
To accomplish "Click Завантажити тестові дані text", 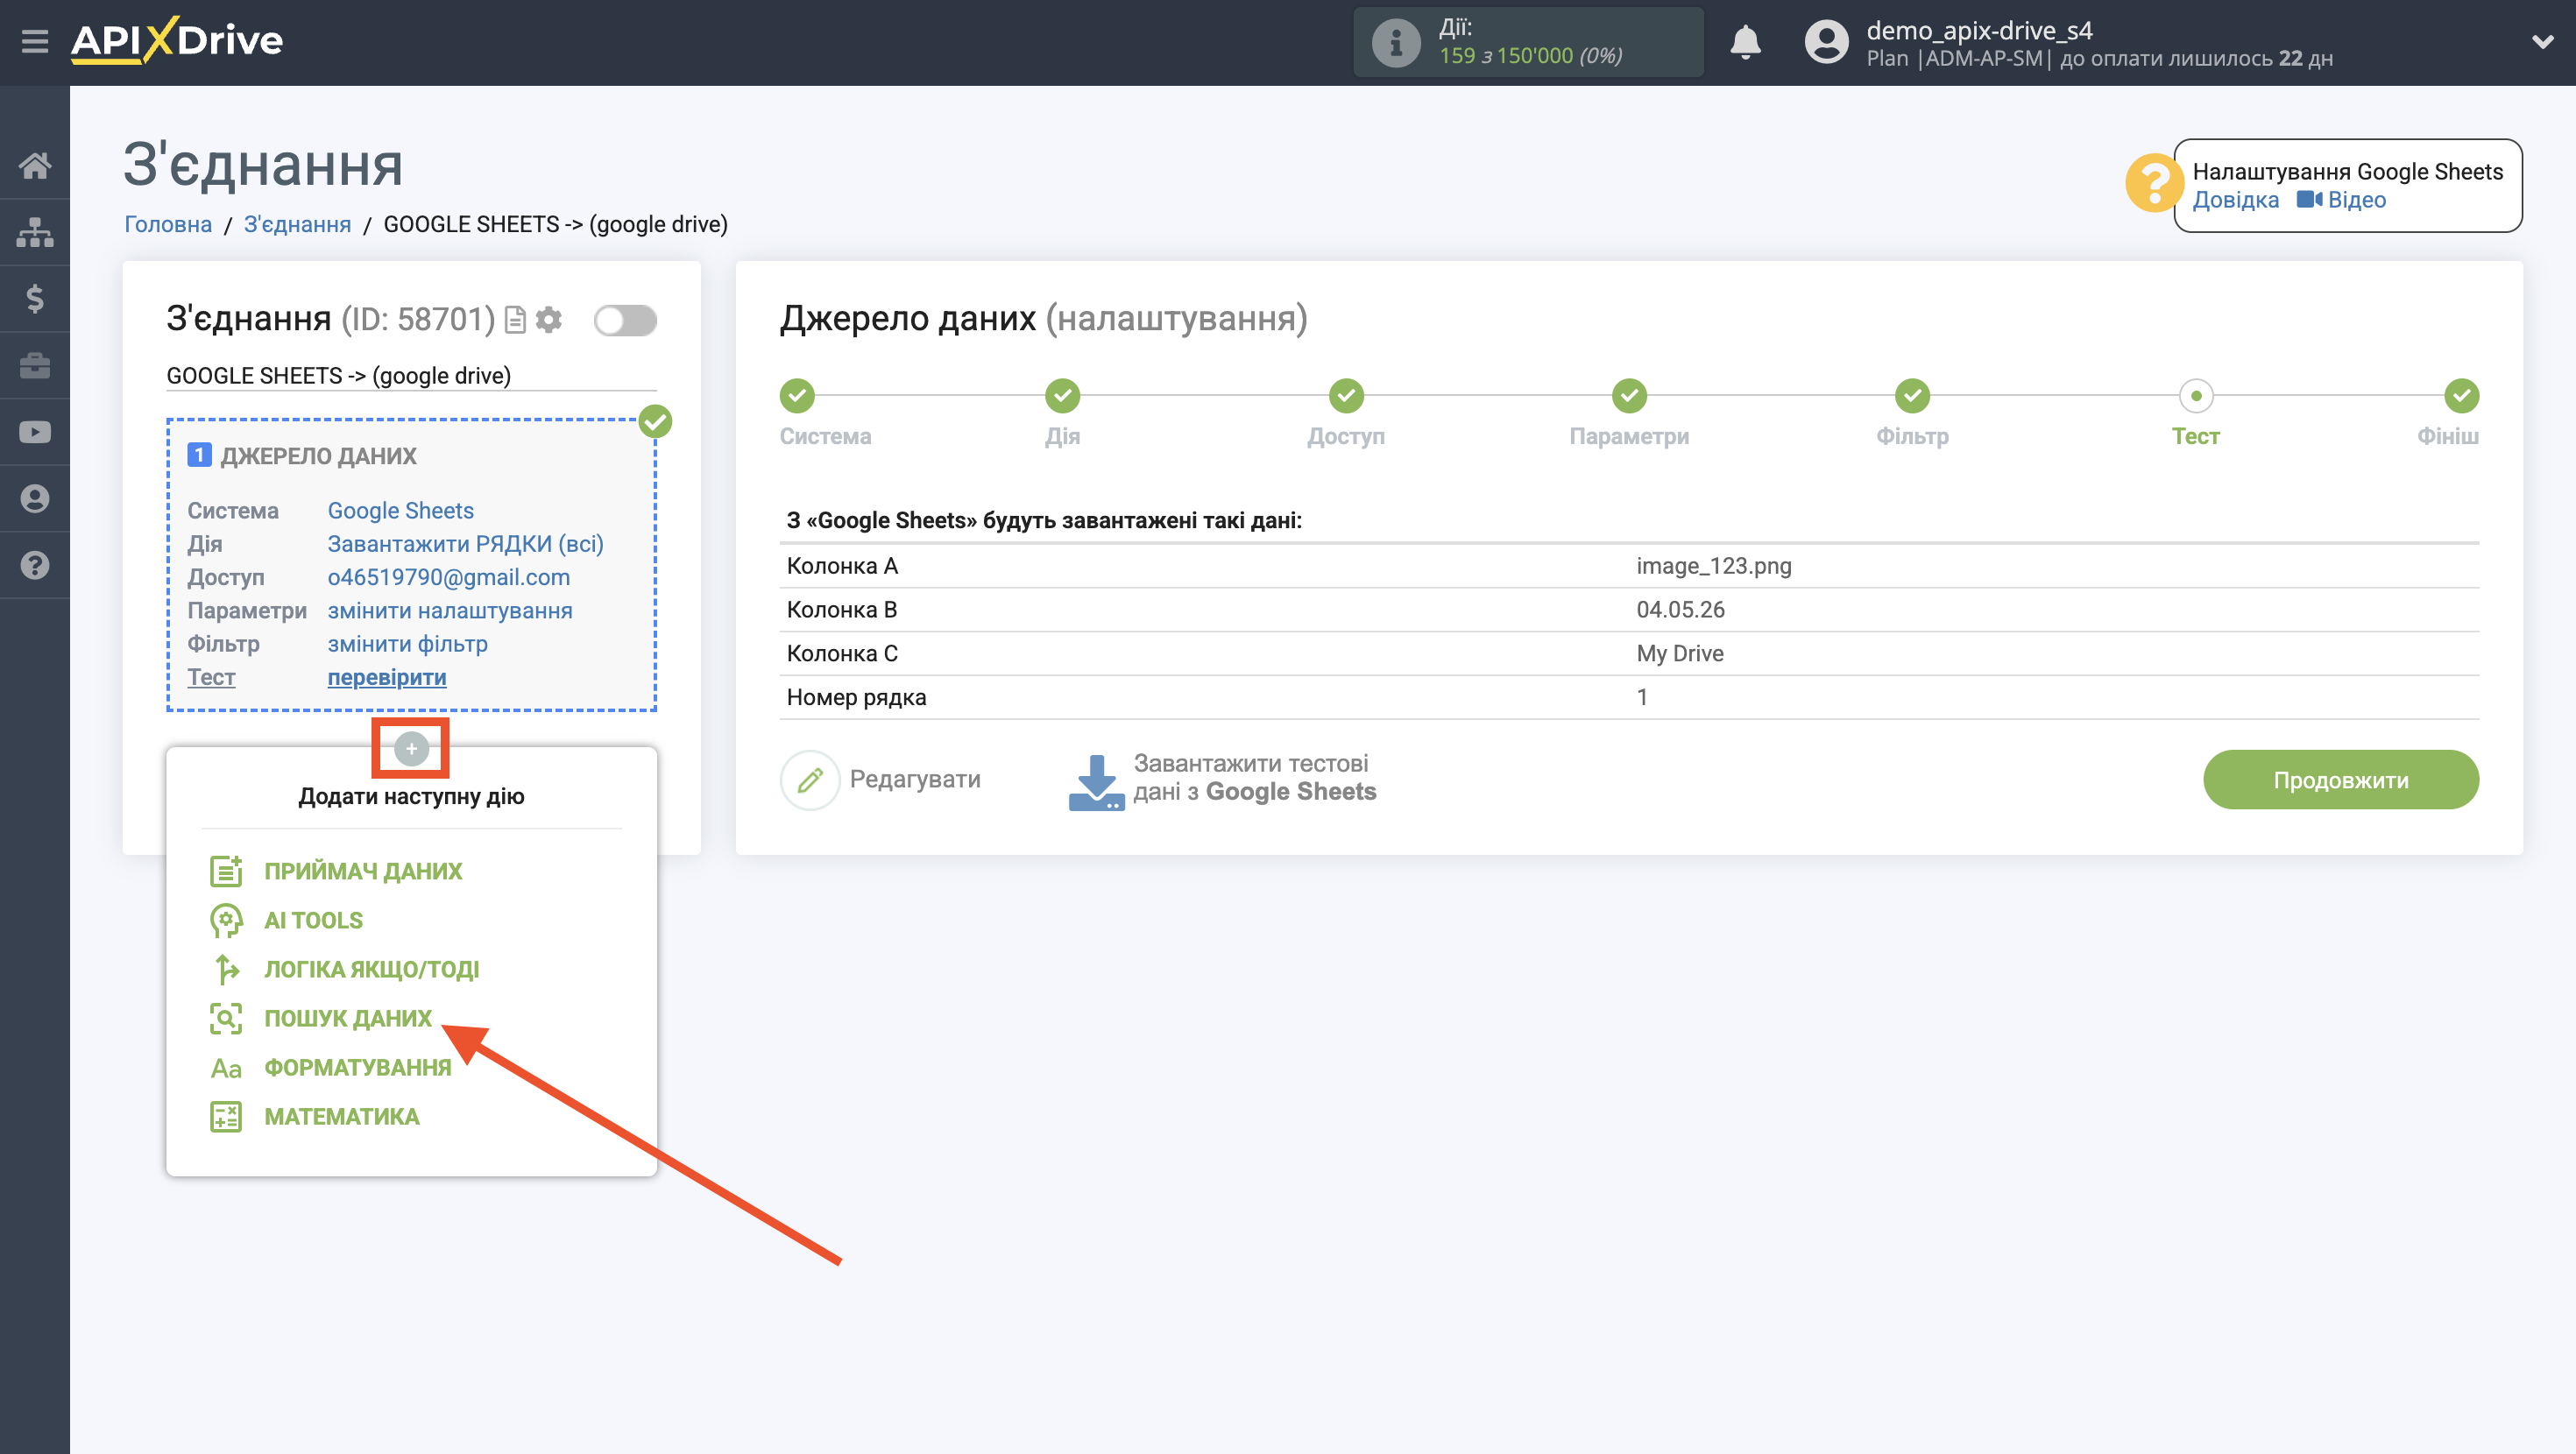I will pos(1255,778).
